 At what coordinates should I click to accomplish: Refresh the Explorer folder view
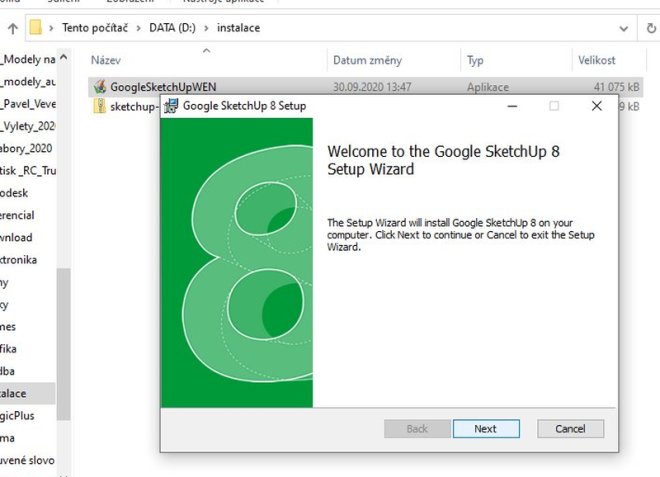coord(651,28)
